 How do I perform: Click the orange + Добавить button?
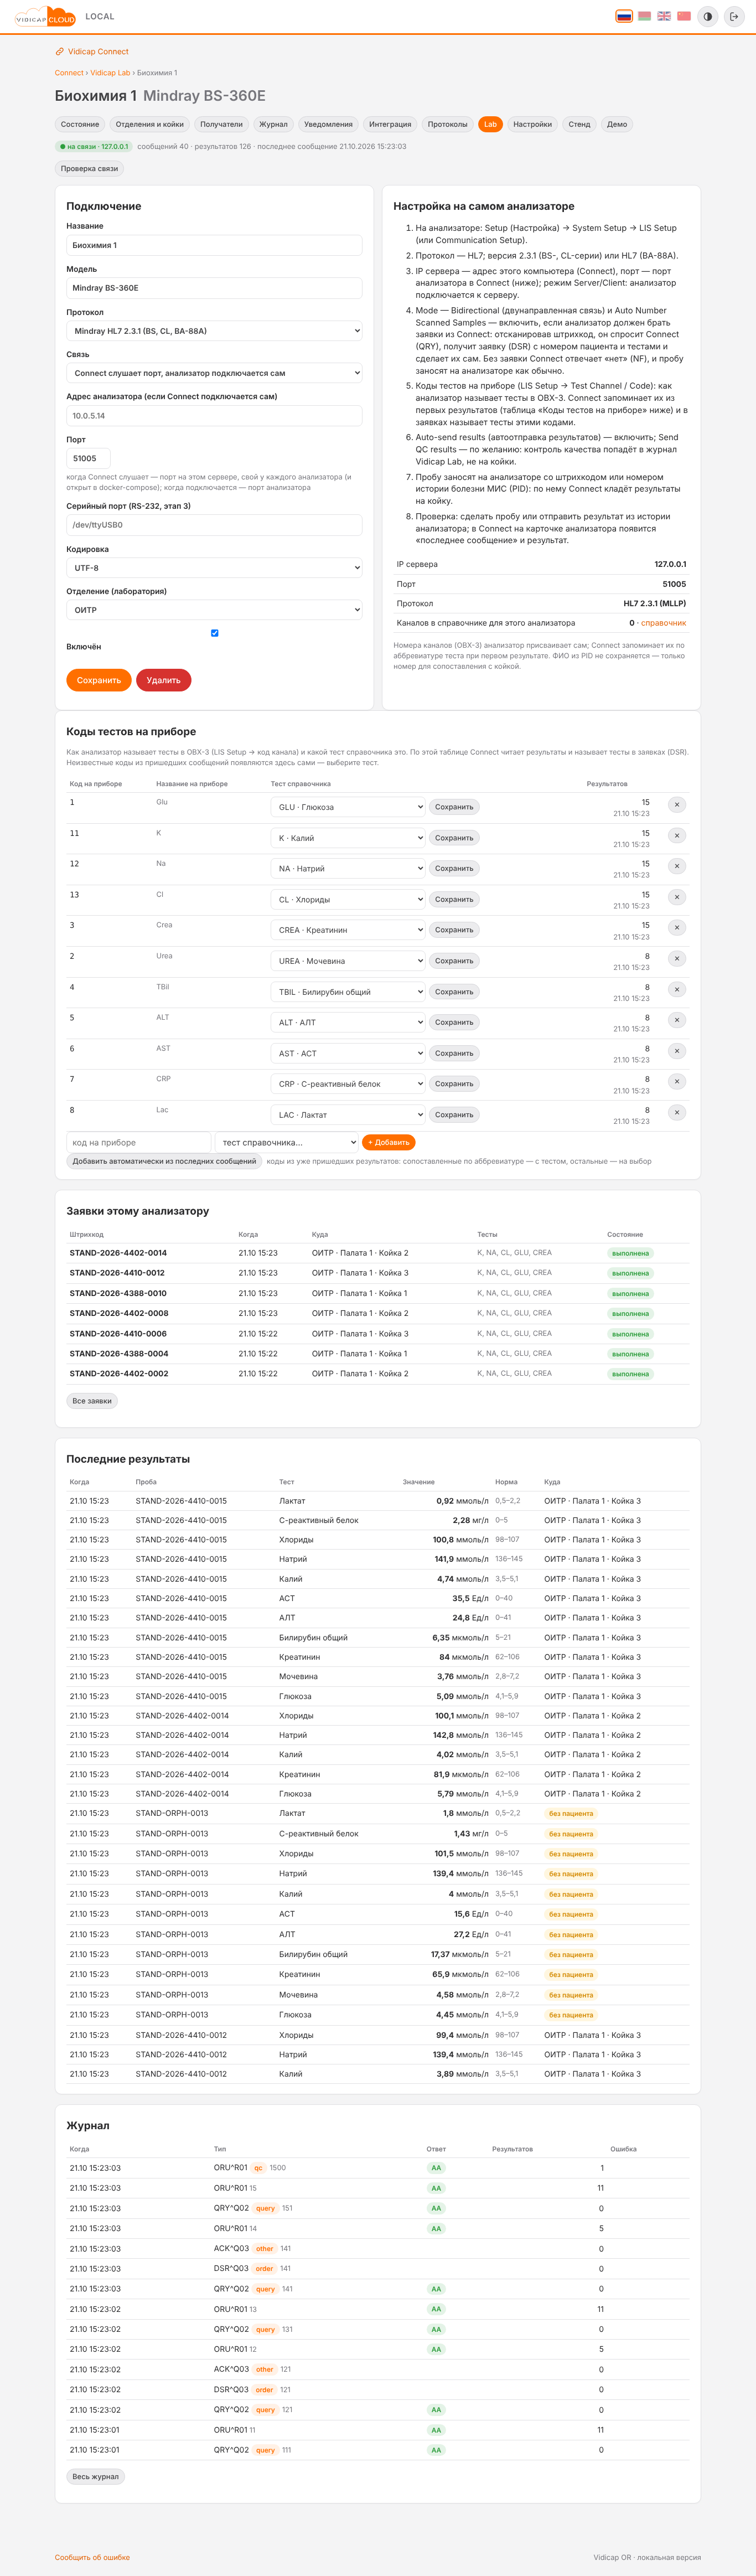389,1142
